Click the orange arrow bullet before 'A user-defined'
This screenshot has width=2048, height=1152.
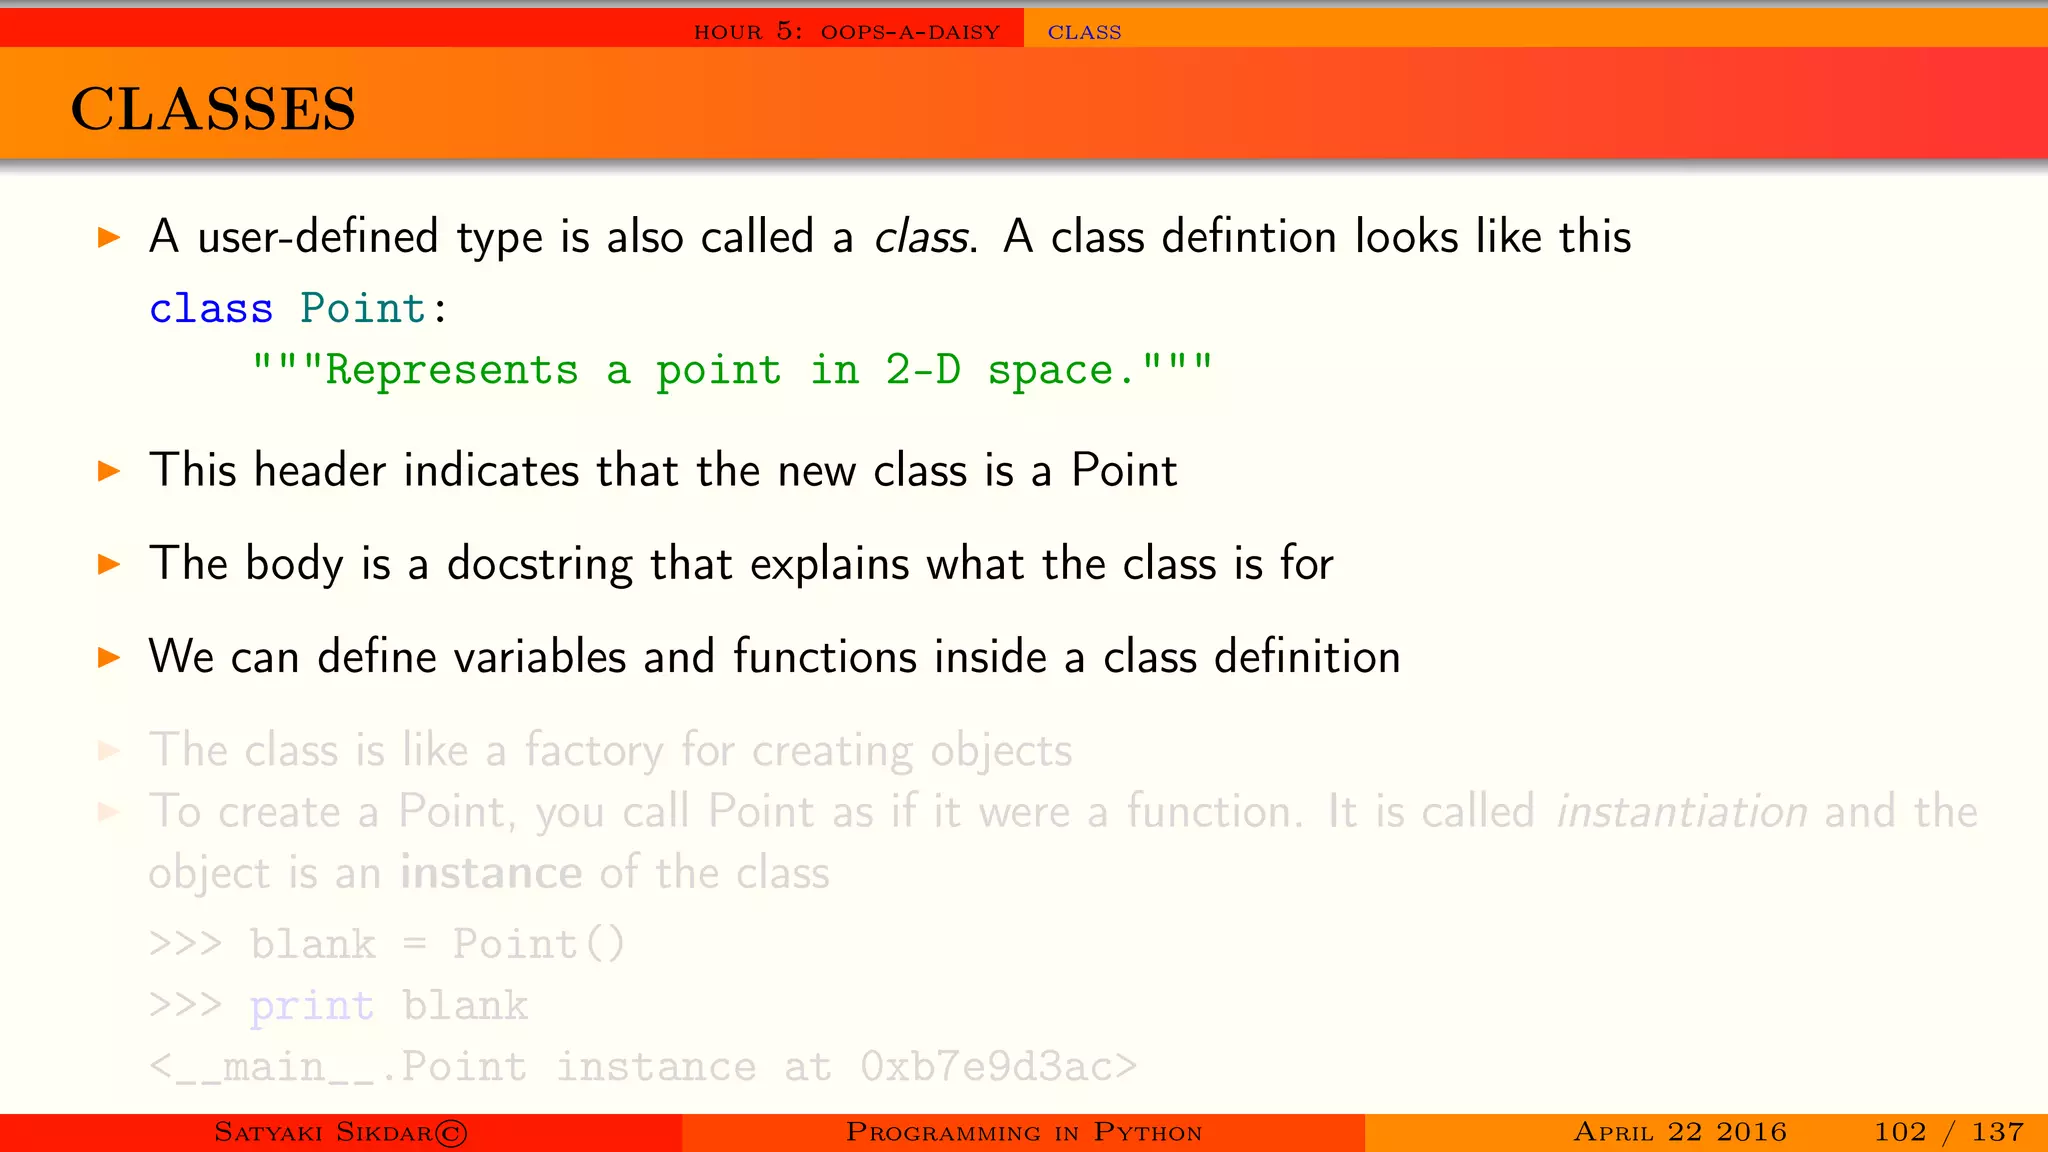(109, 238)
